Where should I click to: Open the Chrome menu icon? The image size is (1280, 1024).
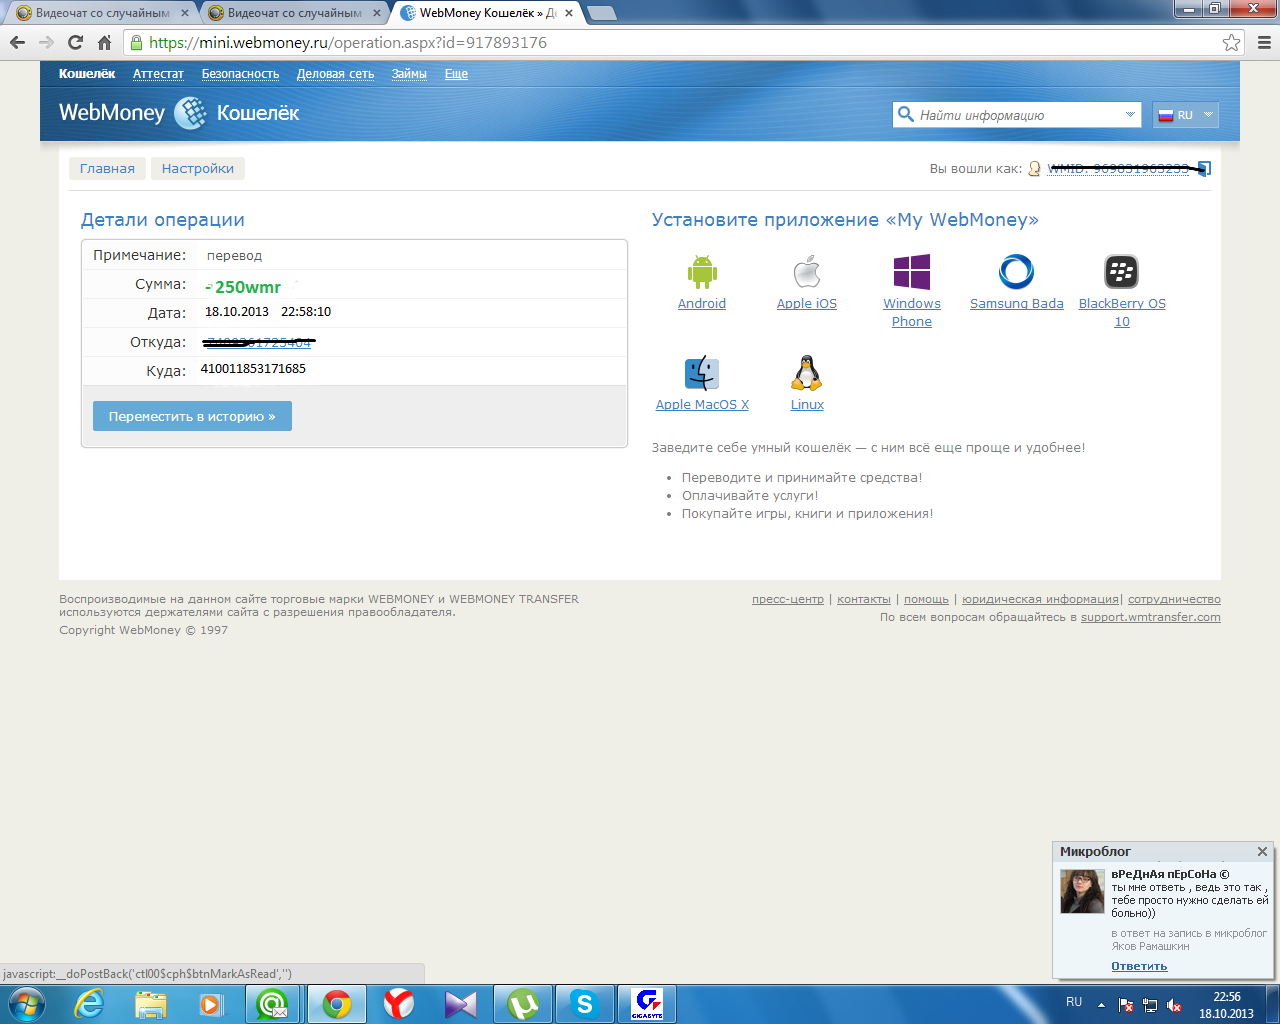(x=1263, y=42)
